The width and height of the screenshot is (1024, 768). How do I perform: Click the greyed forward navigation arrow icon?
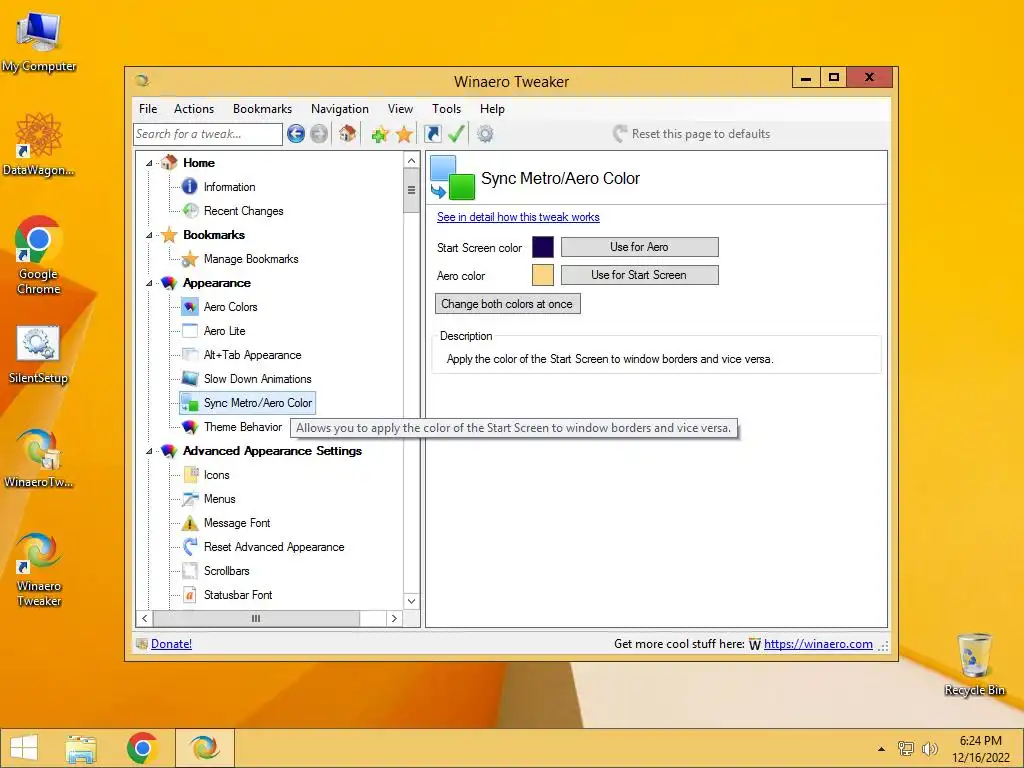[319, 134]
